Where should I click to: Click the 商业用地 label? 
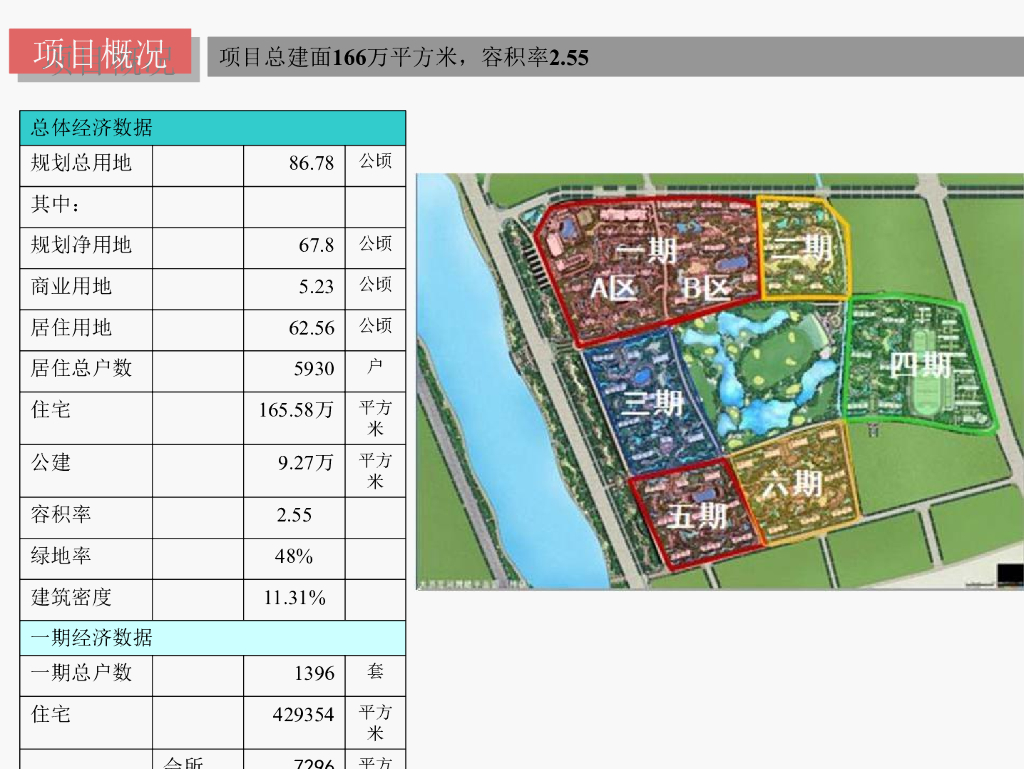pyautogui.click(x=71, y=286)
